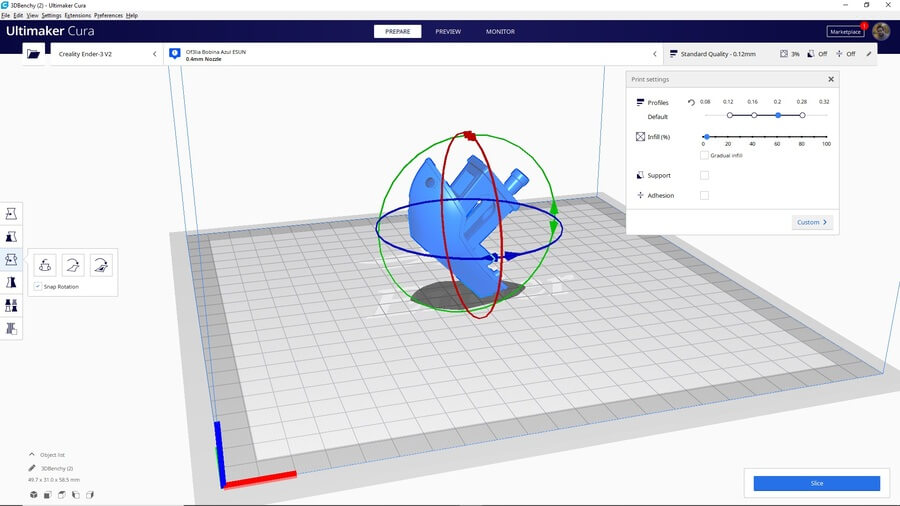Click the Slice button
The height and width of the screenshot is (506, 900).
point(817,483)
